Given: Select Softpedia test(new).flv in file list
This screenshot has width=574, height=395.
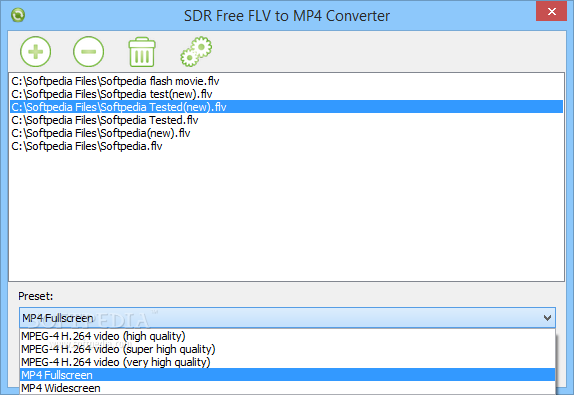Looking at the screenshot, I should pyautogui.click(x=286, y=94).
